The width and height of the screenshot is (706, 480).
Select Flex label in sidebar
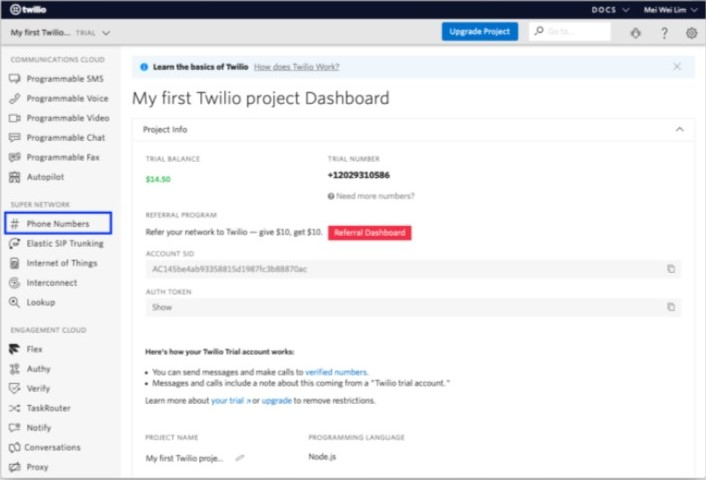click(34, 349)
